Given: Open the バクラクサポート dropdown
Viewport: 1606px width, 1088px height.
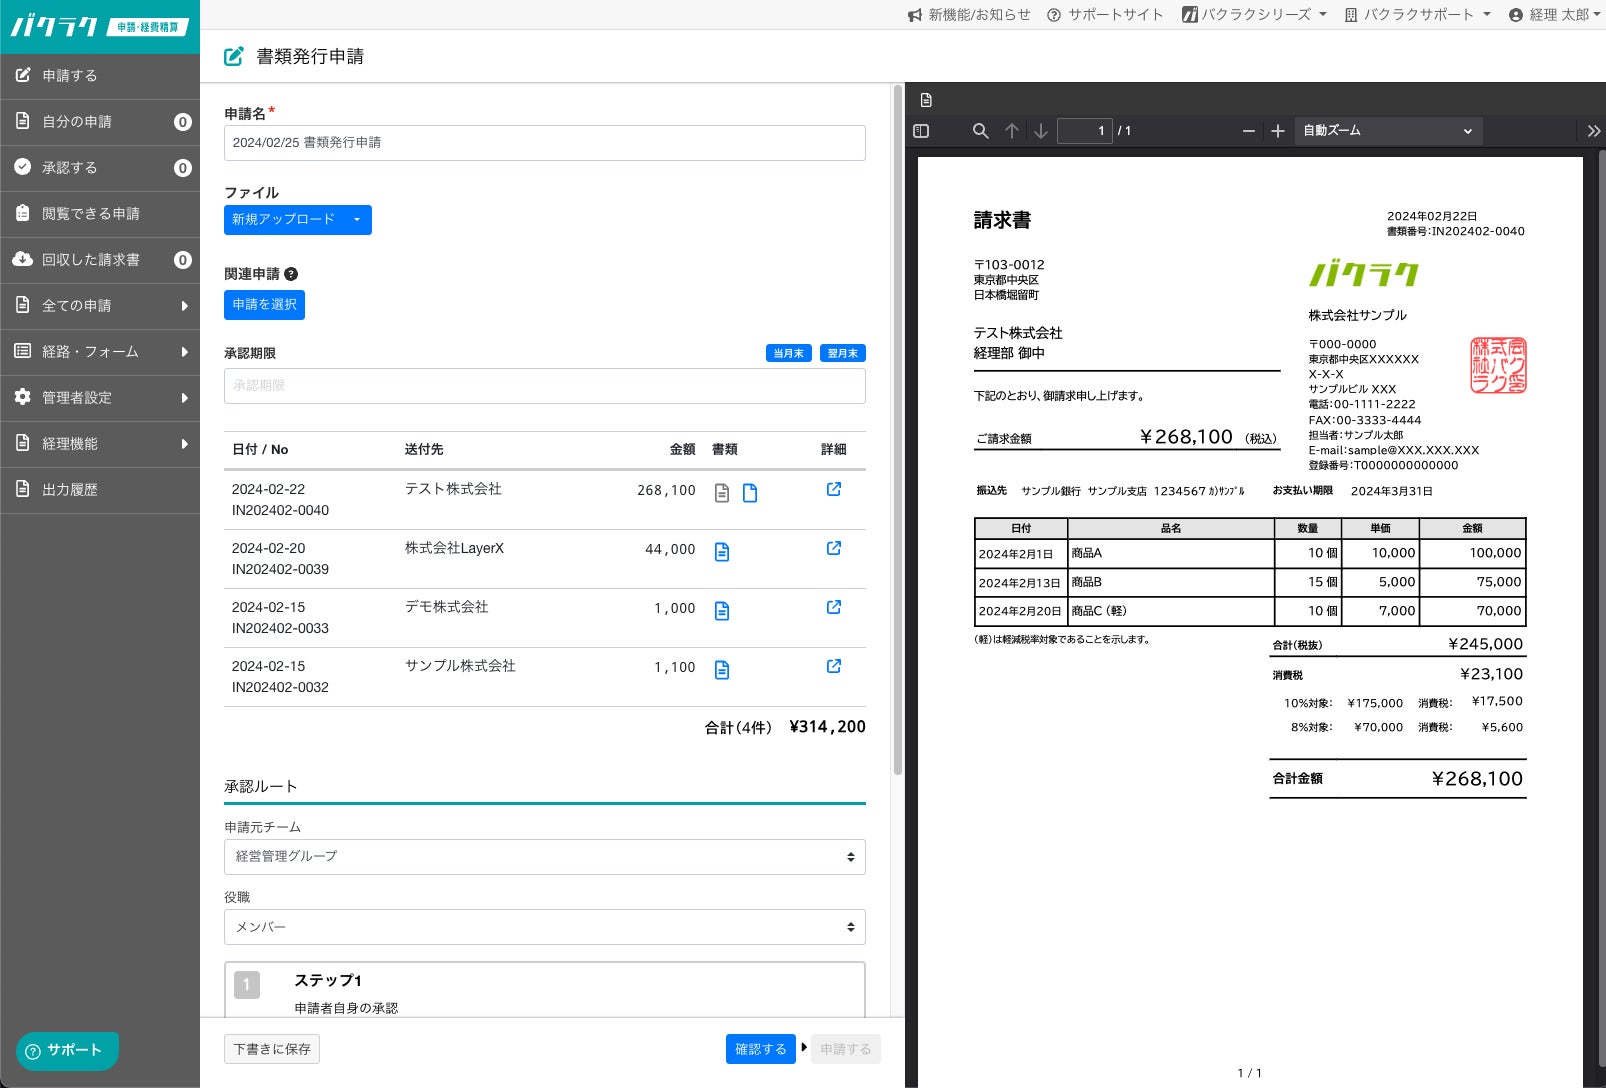Looking at the screenshot, I should click(1418, 15).
